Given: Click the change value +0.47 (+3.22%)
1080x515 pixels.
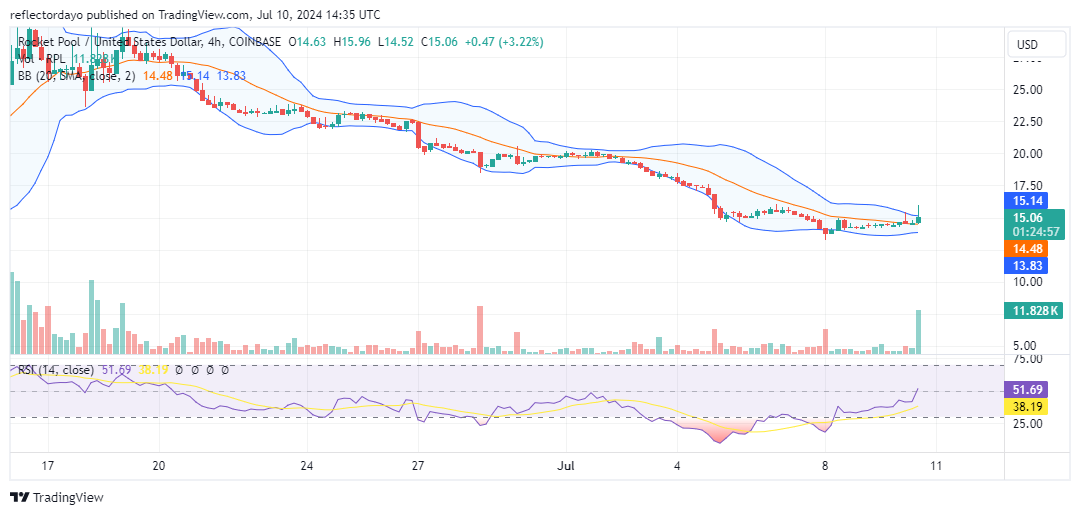Looking at the screenshot, I should point(503,42).
